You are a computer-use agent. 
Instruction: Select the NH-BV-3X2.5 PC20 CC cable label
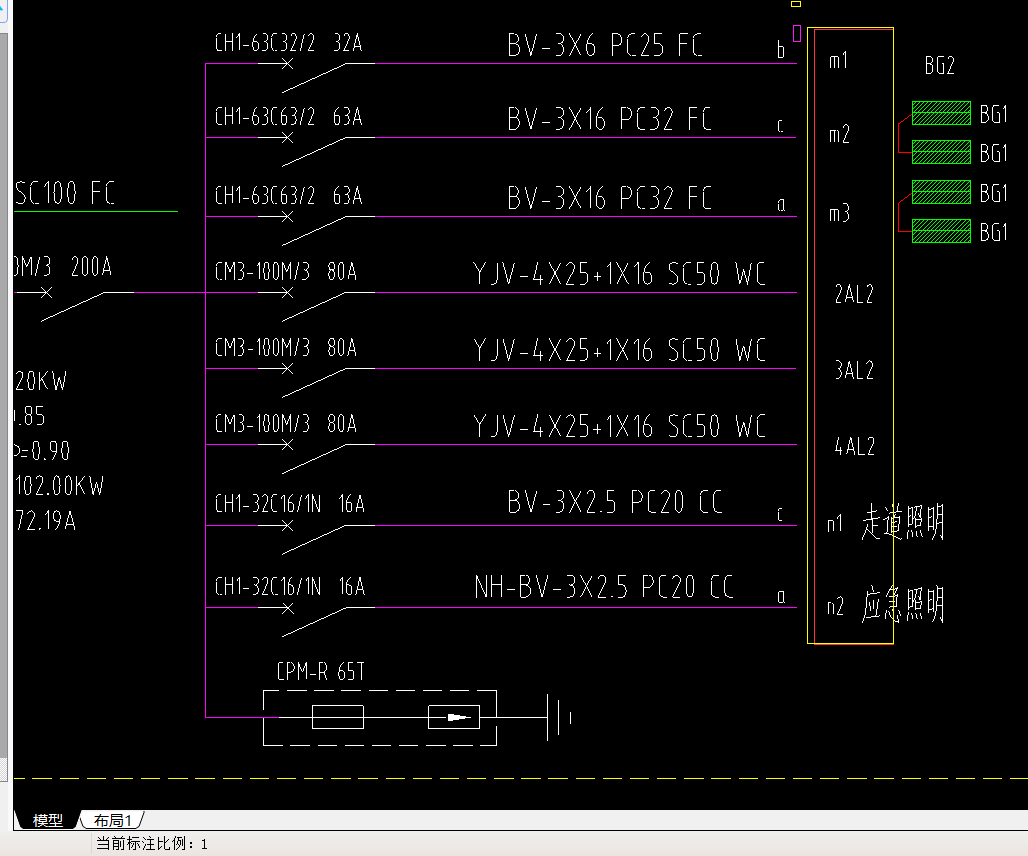pos(604,587)
